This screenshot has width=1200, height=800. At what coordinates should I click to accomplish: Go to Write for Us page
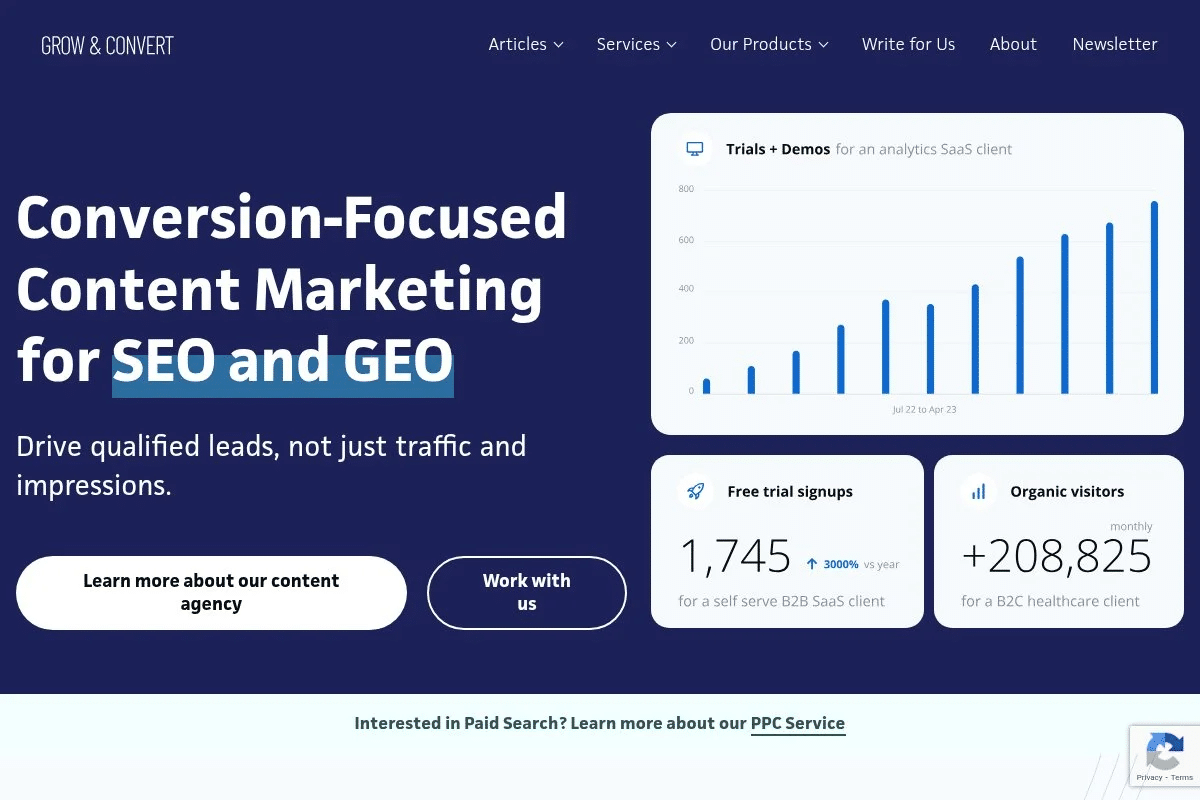coord(908,44)
